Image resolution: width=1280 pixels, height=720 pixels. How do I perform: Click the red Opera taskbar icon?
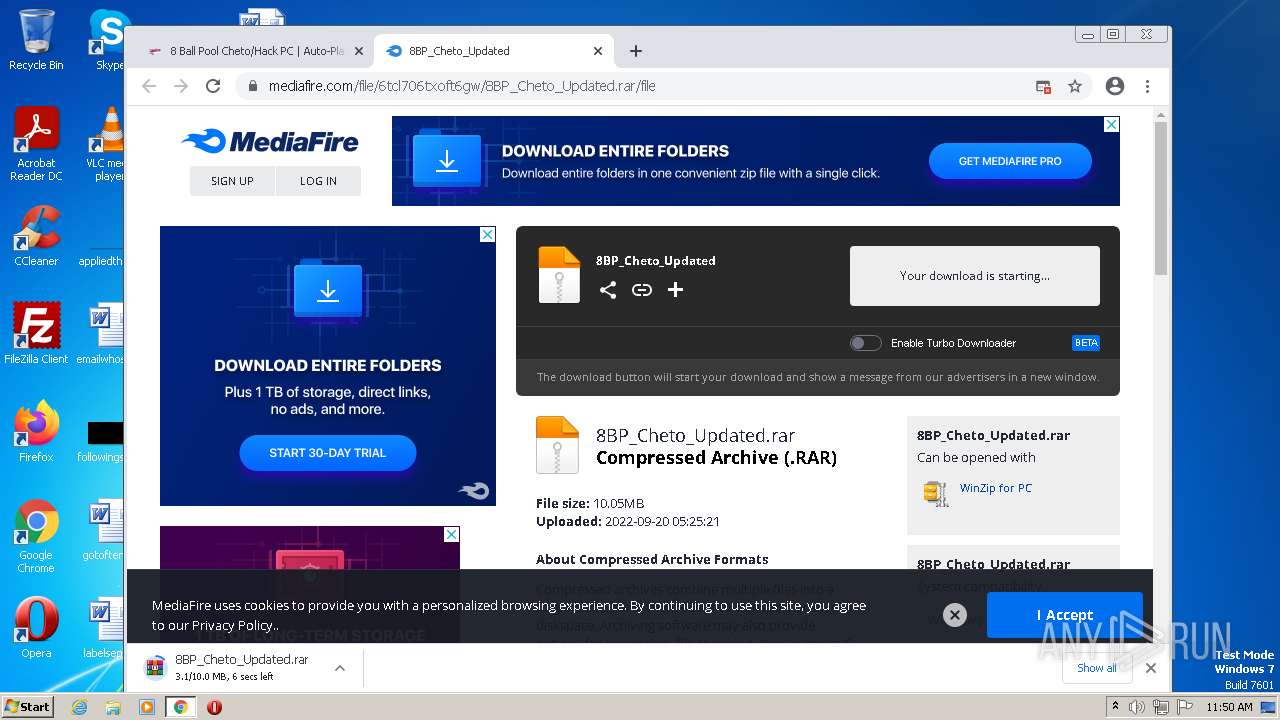pos(214,706)
